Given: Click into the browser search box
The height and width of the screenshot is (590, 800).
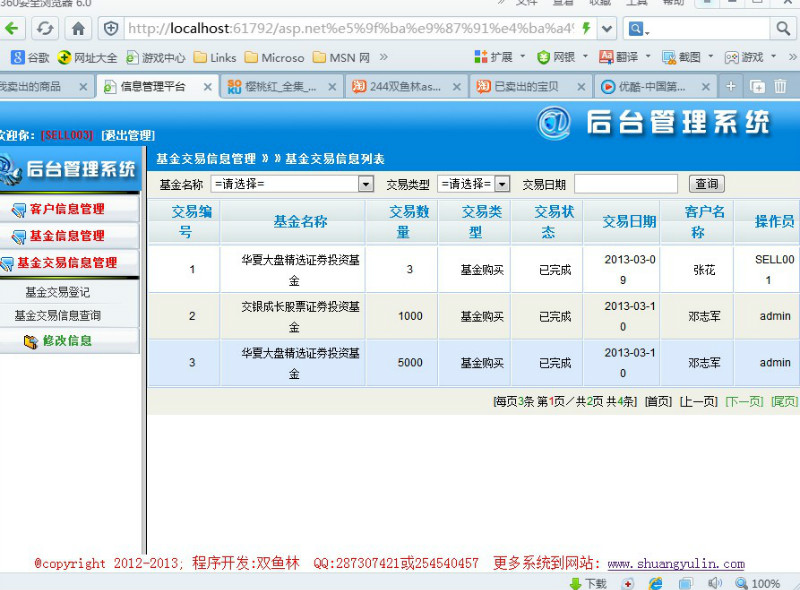Looking at the screenshot, I should click(710, 29).
